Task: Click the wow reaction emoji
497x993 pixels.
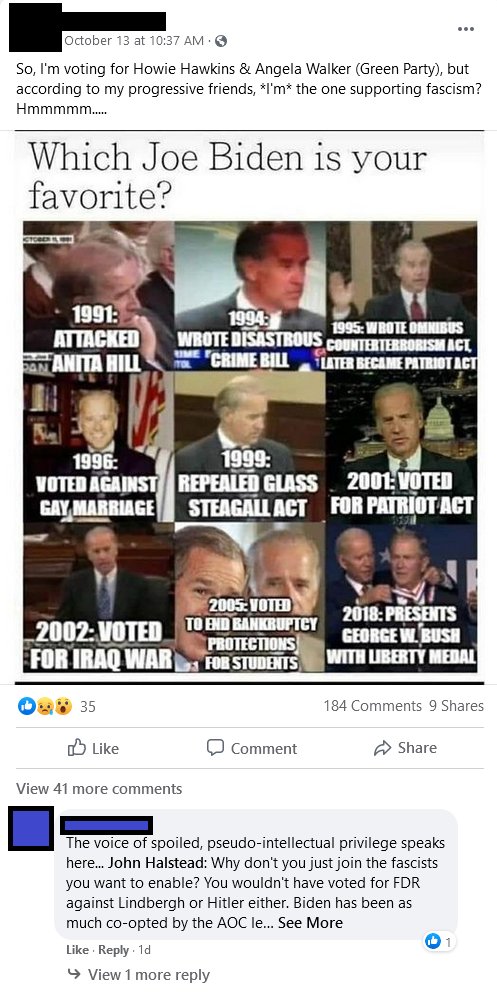Action: [63, 705]
